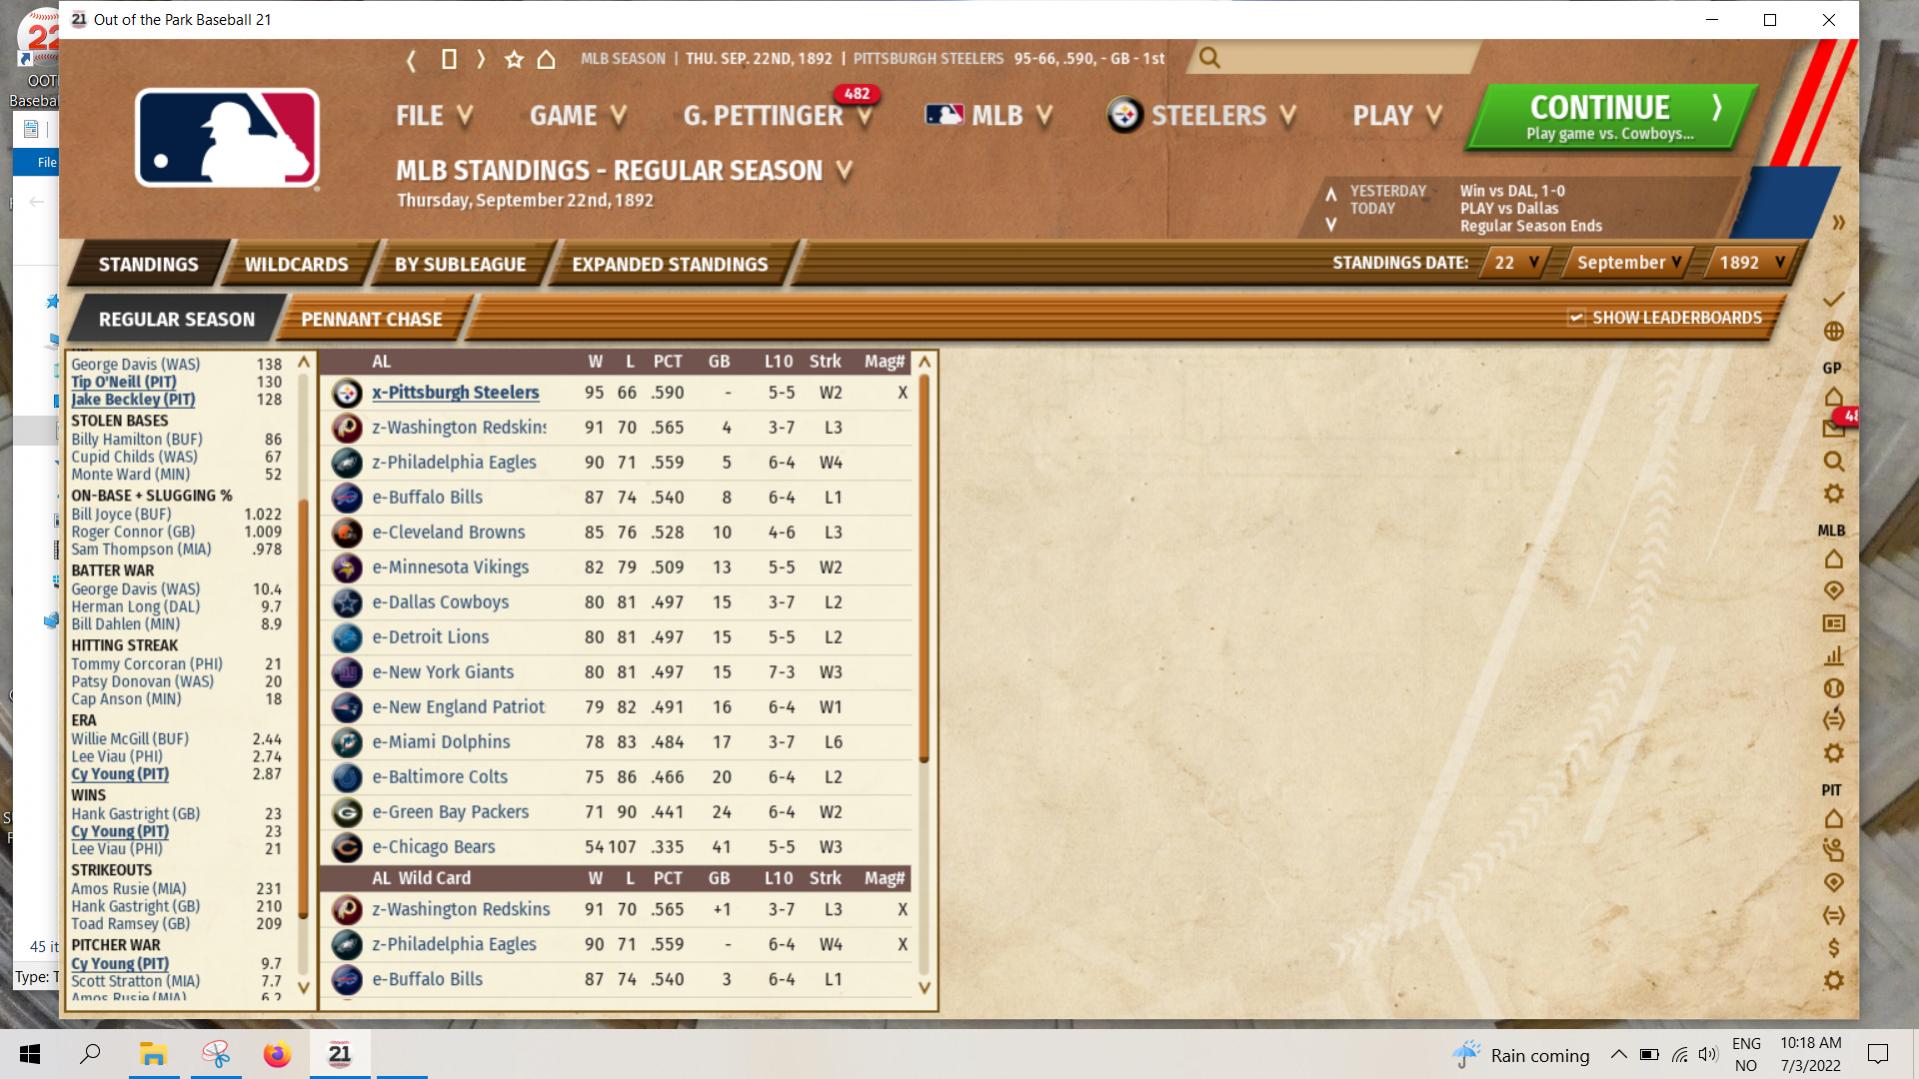The height and width of the screenshot is (1079, 1919).
Task: Click the globe icon in the right sidebar
Action: pyautogui.click(x=1833, y=331)
